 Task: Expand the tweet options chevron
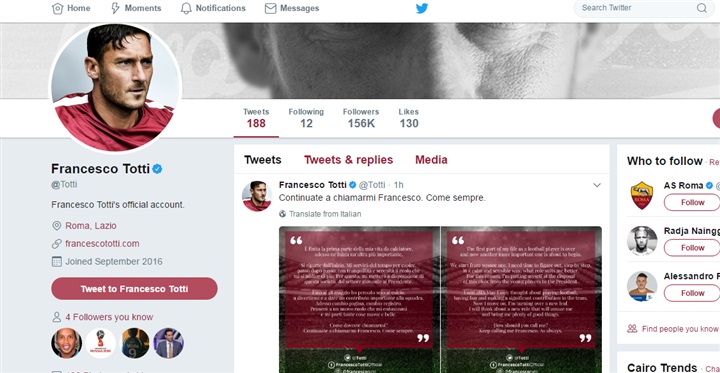[597, 185]
